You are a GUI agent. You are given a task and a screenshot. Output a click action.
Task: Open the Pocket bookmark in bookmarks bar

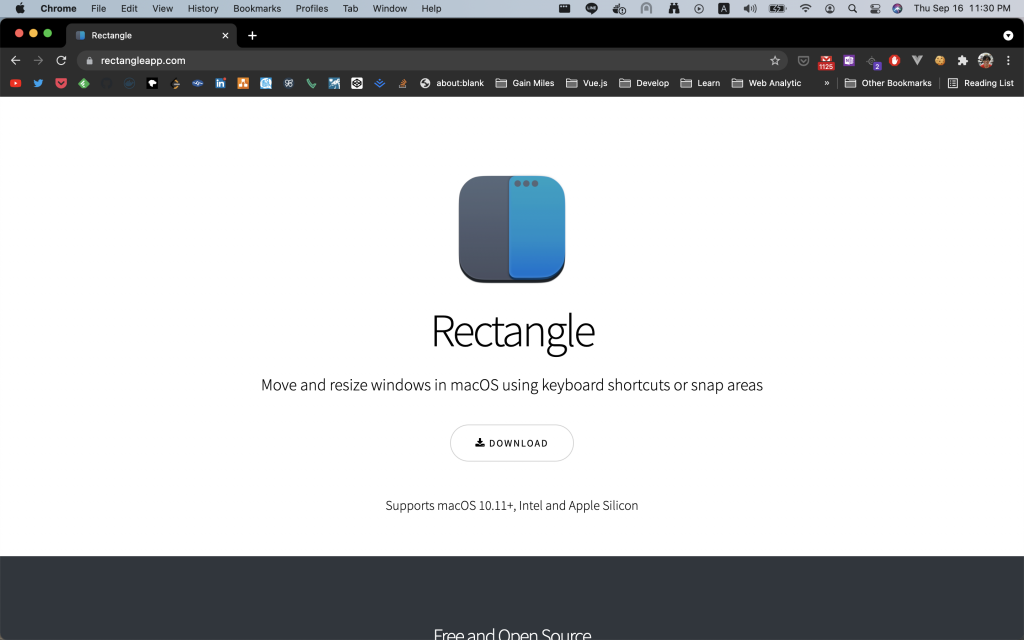[x=61, y=83]
